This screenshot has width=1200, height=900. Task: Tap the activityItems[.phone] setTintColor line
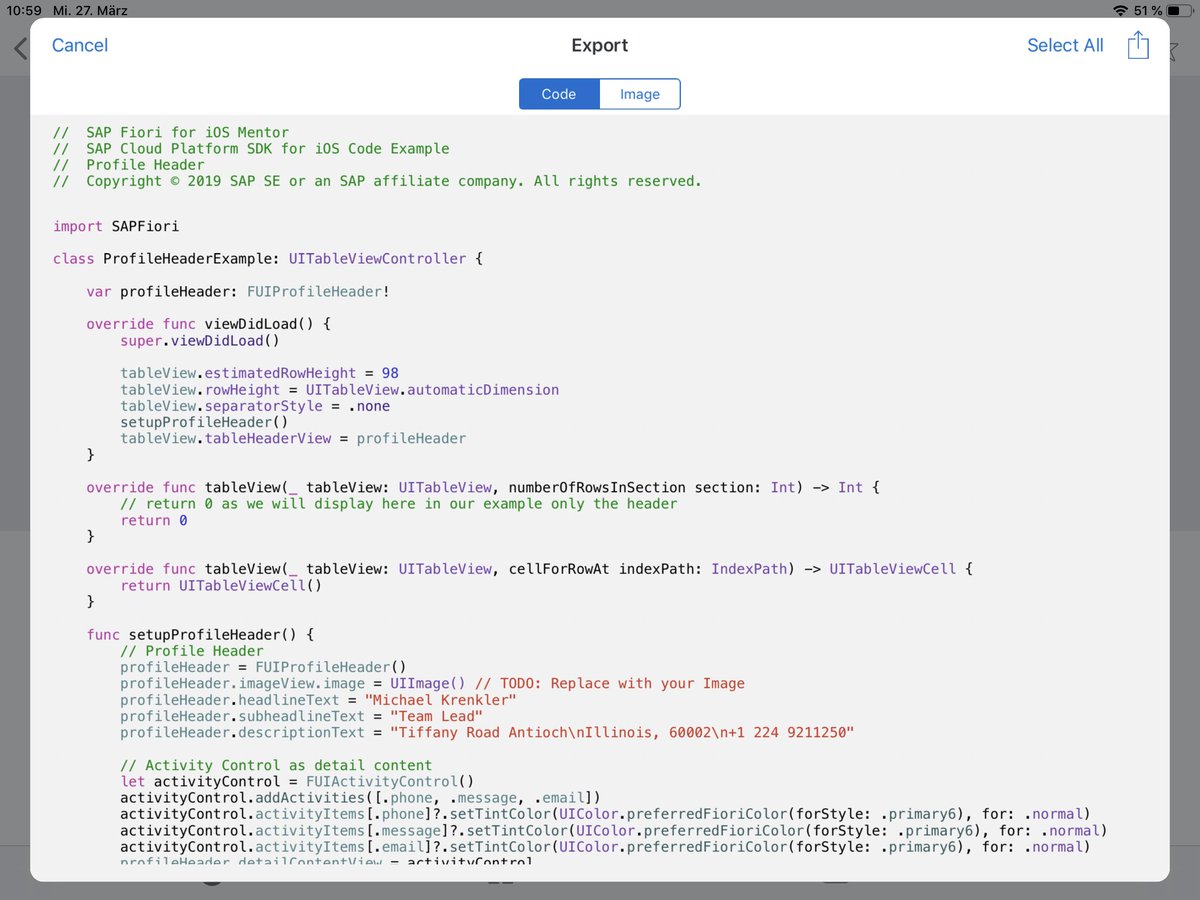pyautogui.click(x=605, y=814)
